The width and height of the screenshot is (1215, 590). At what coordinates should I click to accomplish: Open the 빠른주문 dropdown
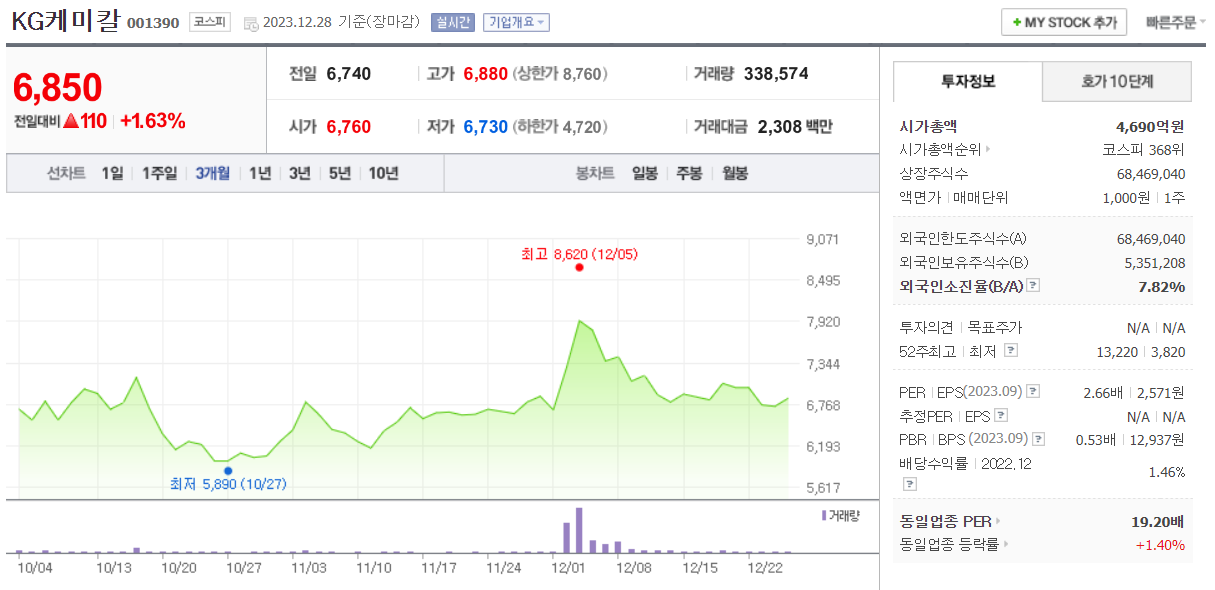tap(1175, 22)
